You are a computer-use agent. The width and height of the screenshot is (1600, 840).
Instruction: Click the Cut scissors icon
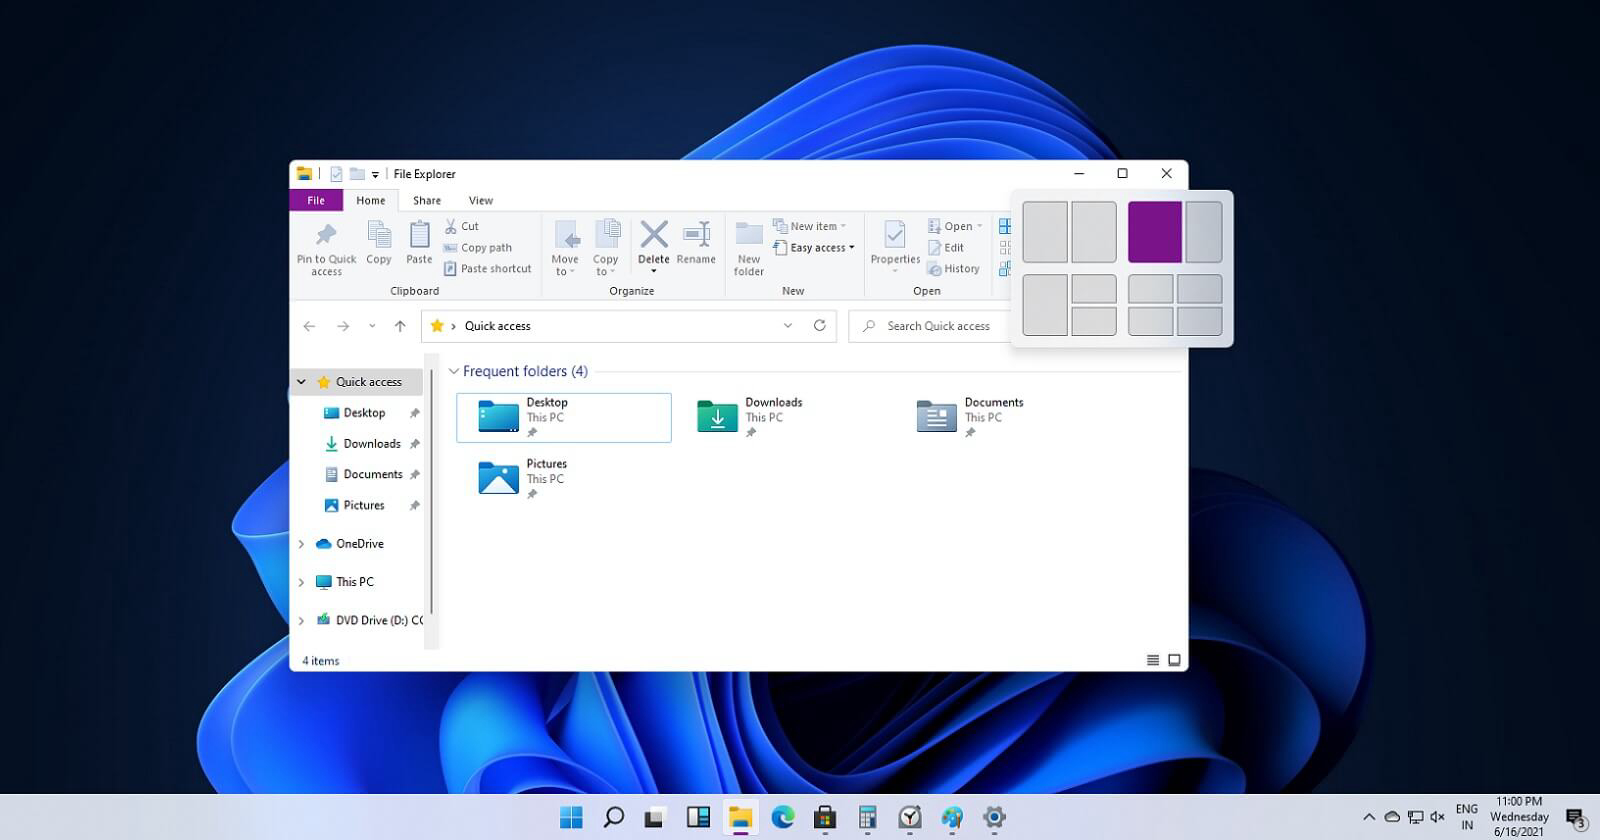point(451,226)
